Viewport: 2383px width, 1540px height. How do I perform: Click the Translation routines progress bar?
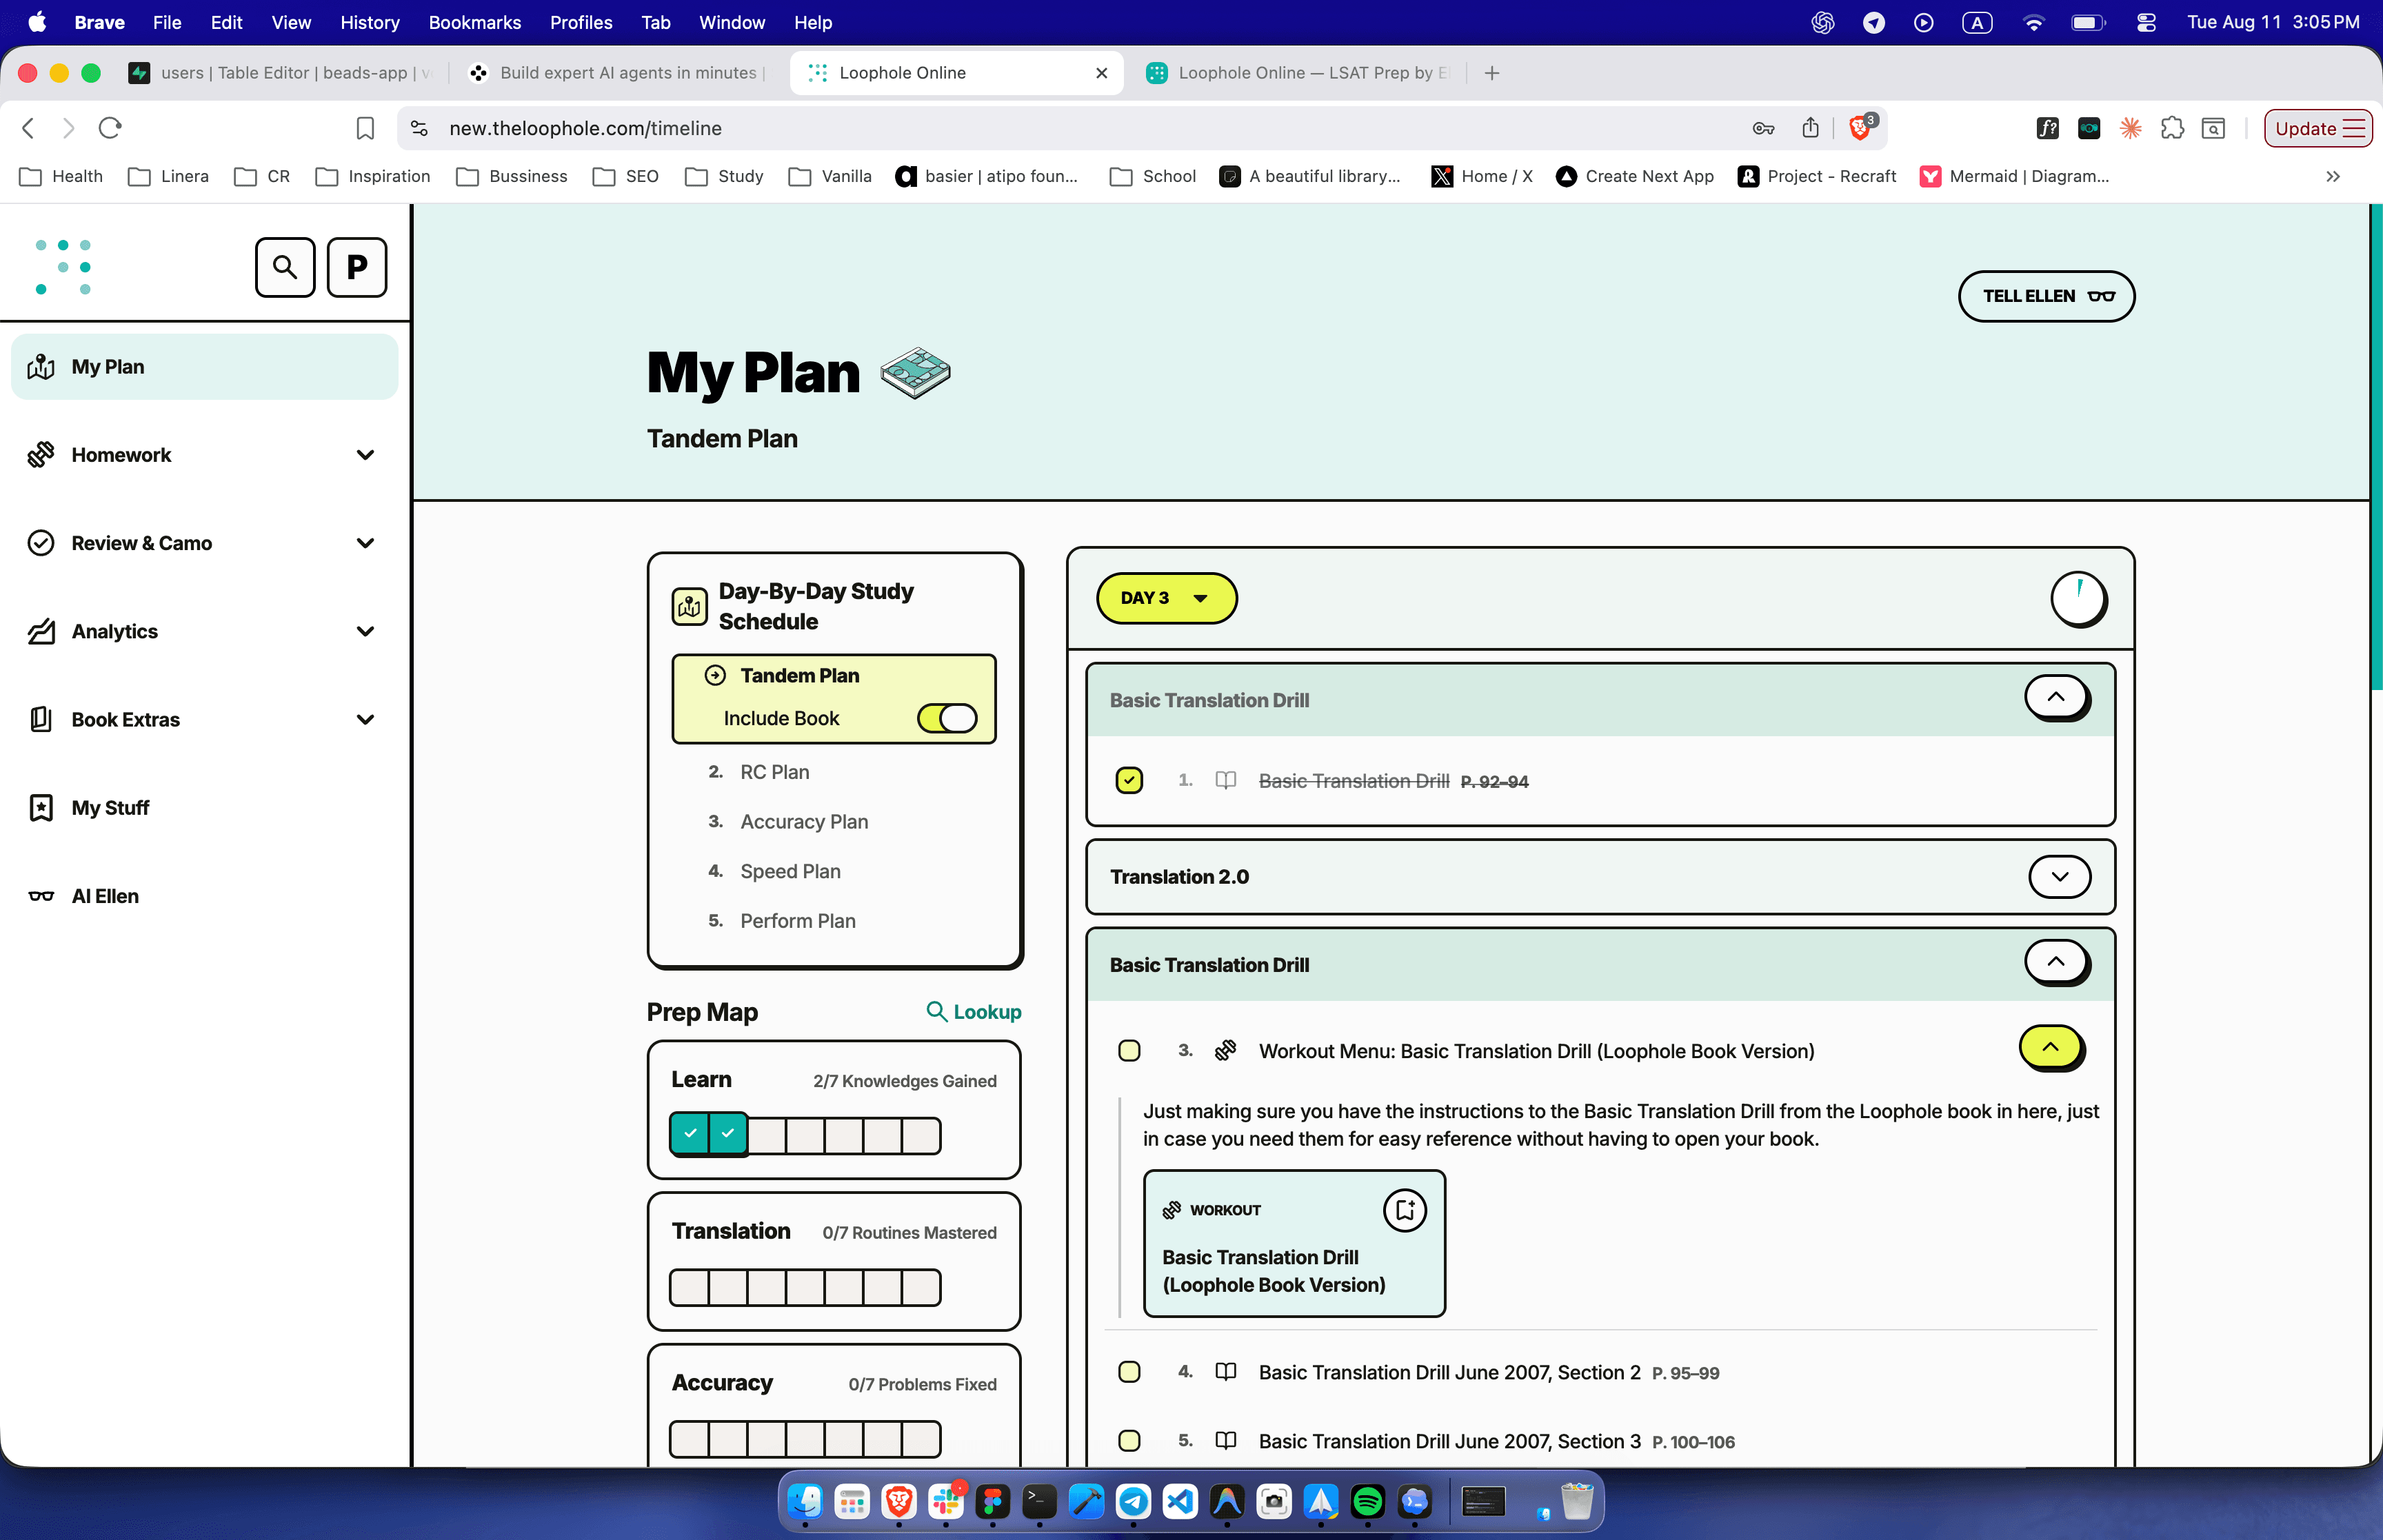[805, 1287]
